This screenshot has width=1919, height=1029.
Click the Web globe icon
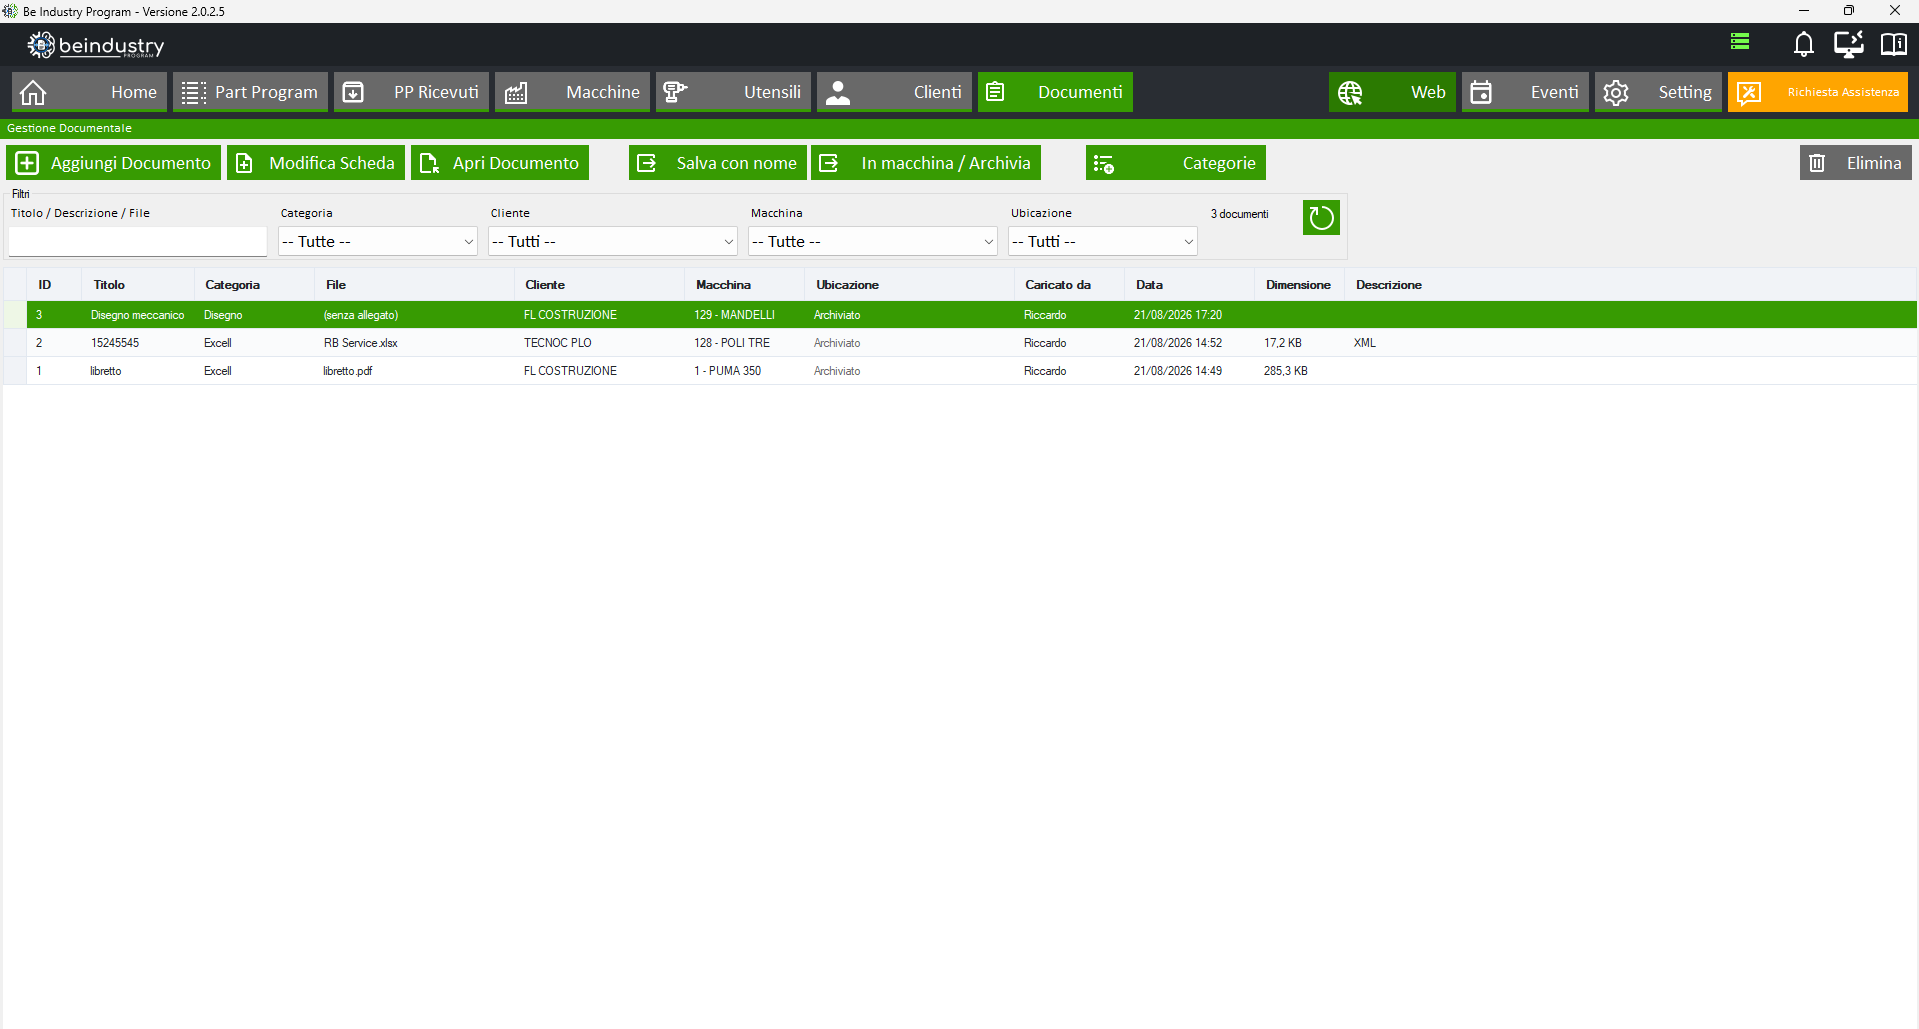pyautogui.click(x=1350, y=92)
